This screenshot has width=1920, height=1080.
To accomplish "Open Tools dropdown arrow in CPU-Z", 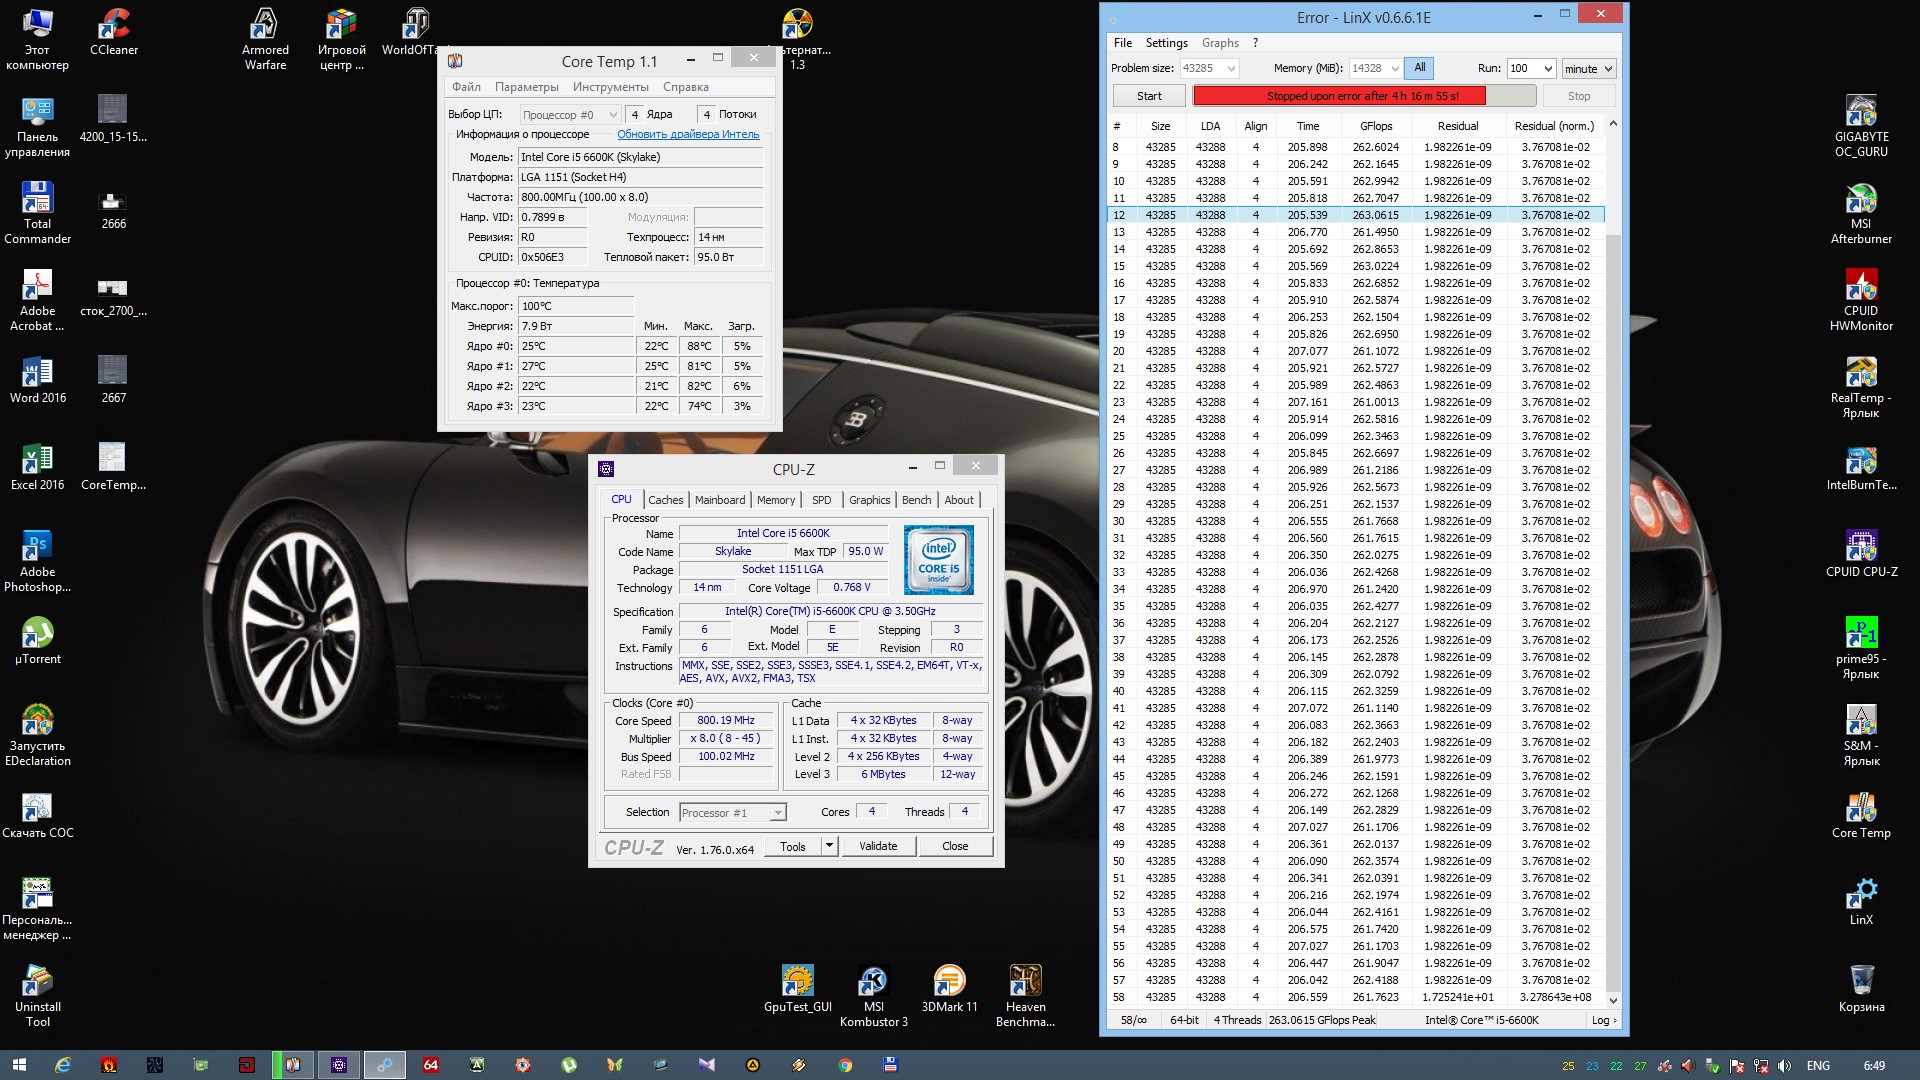I will [x=829, y=846].
